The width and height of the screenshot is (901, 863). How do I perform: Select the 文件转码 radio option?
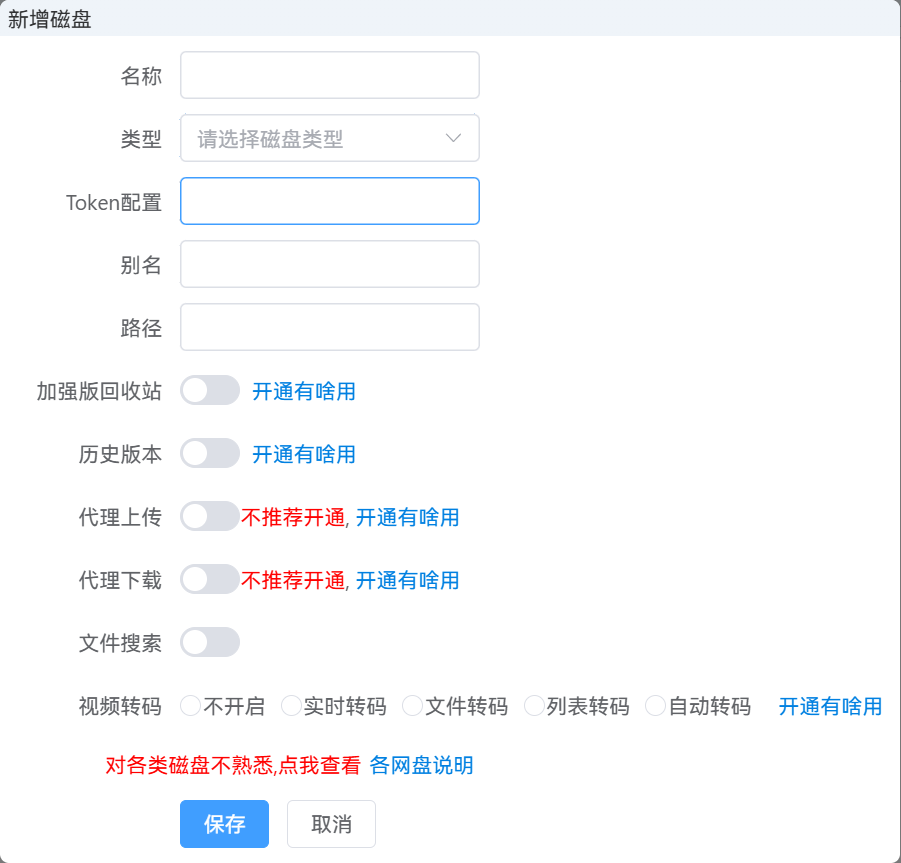412,705
